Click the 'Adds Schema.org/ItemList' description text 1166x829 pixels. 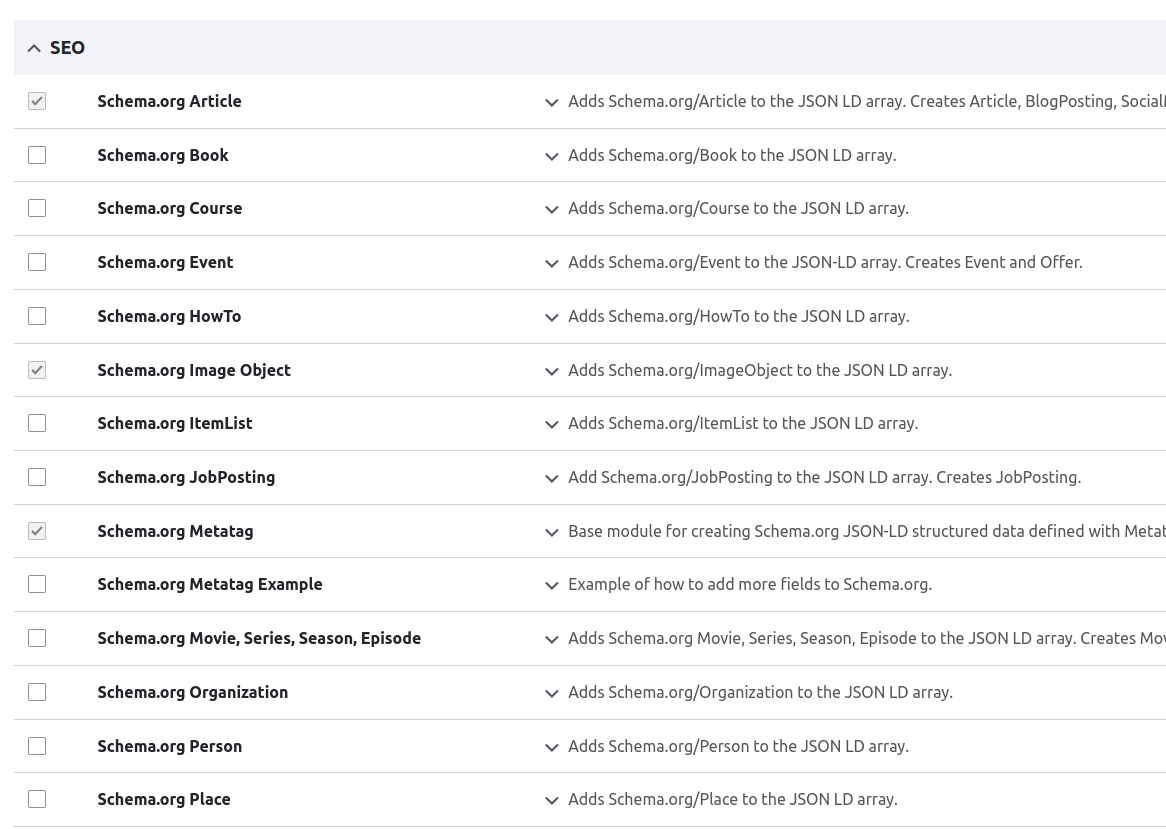[743, 423]
